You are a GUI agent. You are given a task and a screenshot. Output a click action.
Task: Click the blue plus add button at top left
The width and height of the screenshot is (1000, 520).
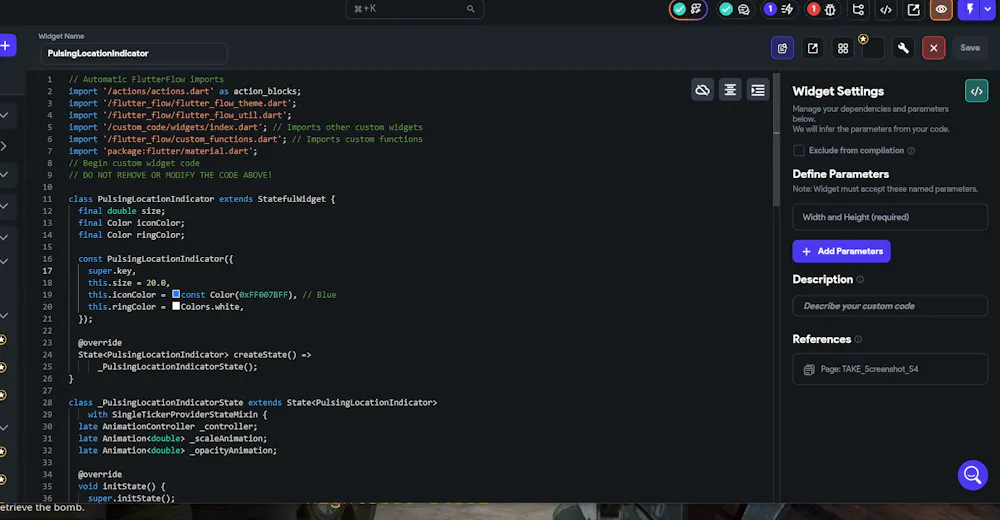click(x=6, y=45)
